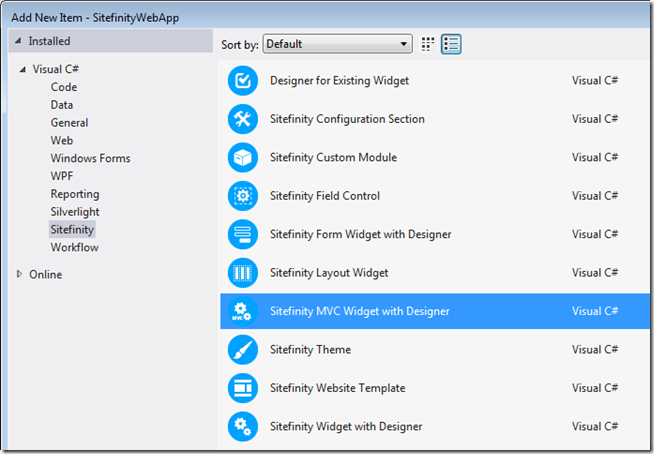The image size is (654, 454).
Task: Select the Code category
Action: (64, 87)
